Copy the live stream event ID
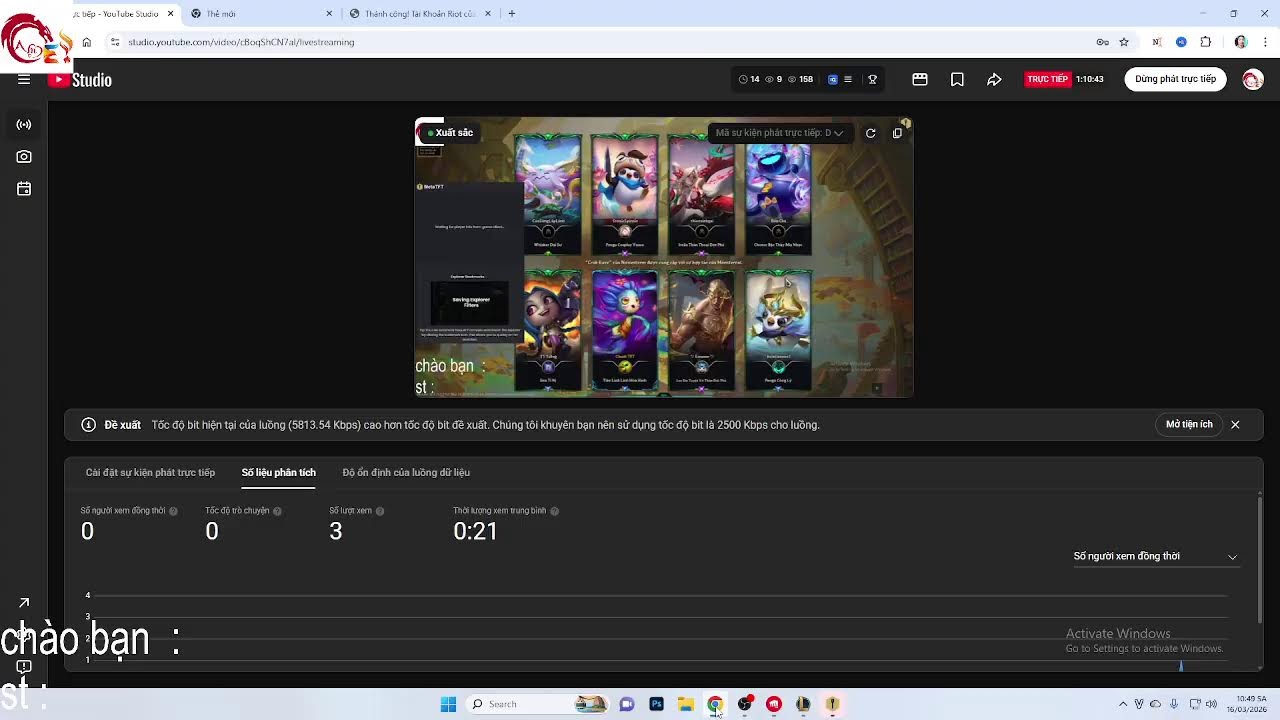Screen dimensions: 1280x720 [897, 133]
